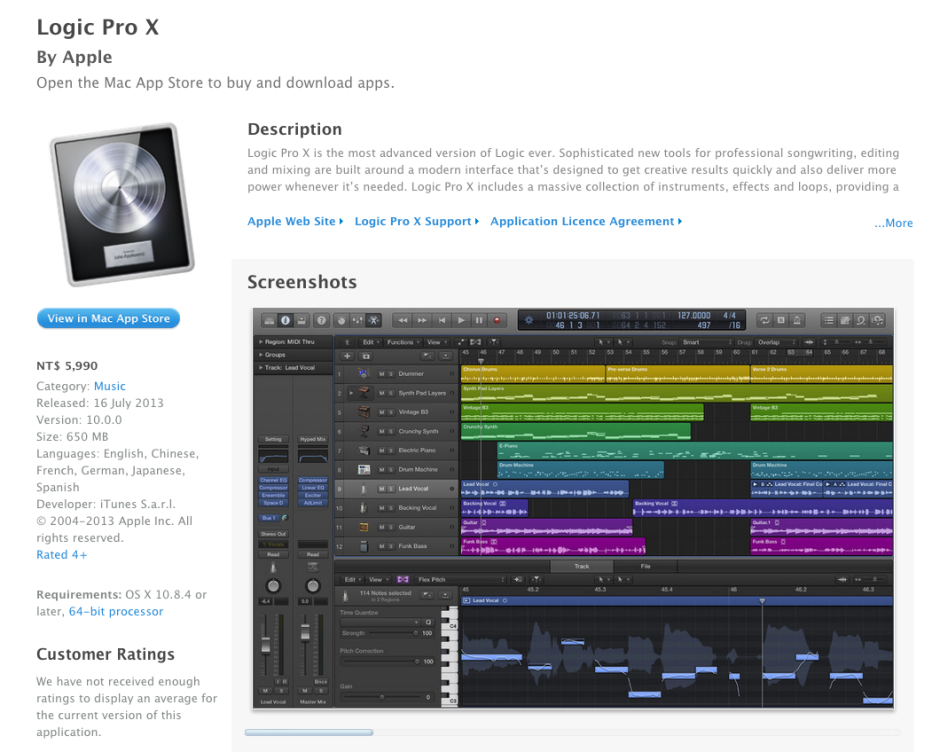This screenshot has height=752, width=940.
Task: Open the Time Quantize dropdown
Action: click(379, 620)
